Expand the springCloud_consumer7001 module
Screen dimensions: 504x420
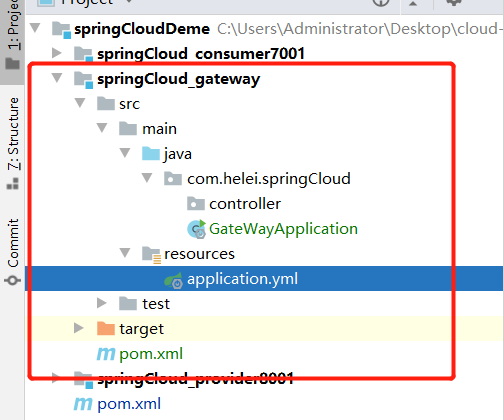coord(57,53)
